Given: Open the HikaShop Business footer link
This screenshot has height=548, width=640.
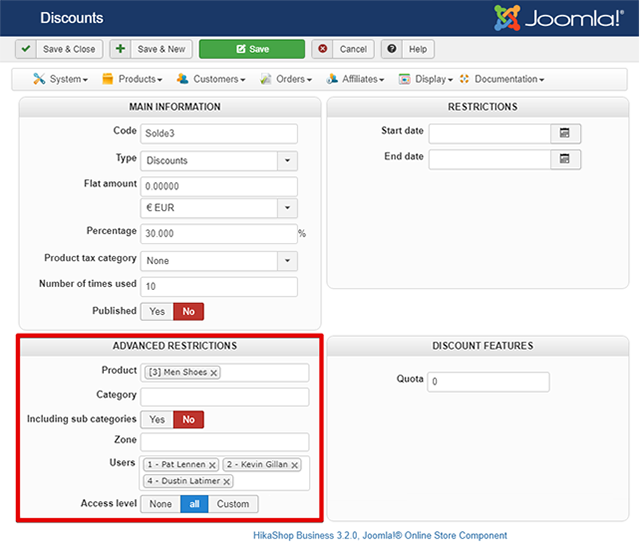Looking at the screenshot, I should coord(380,536).
